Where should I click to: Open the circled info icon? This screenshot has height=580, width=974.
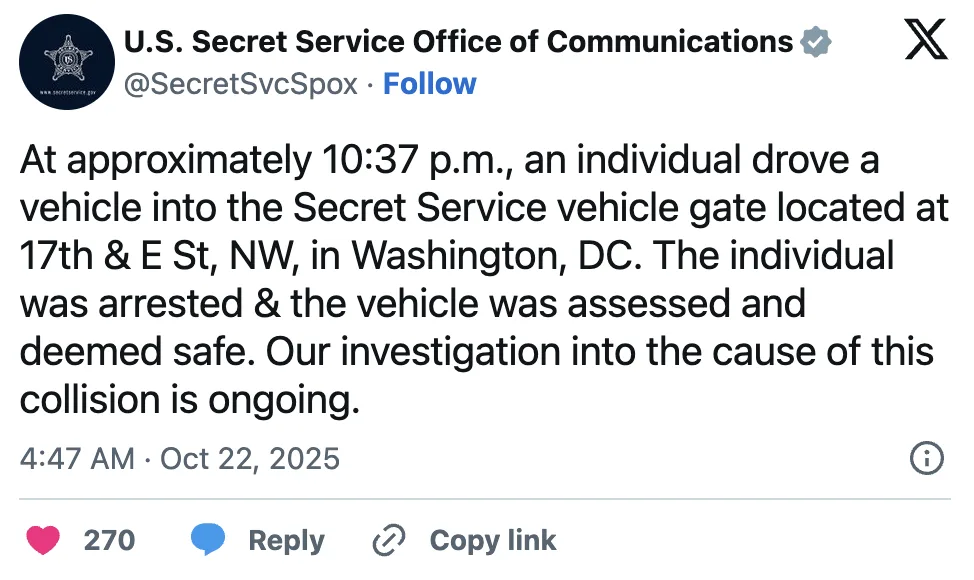926,459
